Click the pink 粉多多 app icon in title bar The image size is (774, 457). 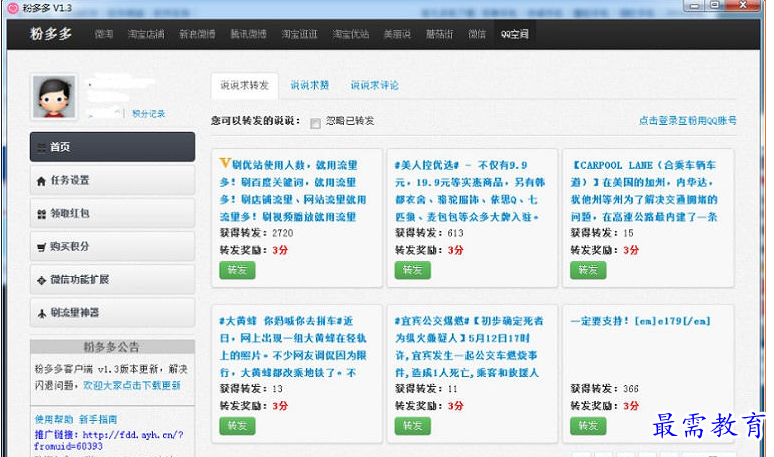point(13,8)
